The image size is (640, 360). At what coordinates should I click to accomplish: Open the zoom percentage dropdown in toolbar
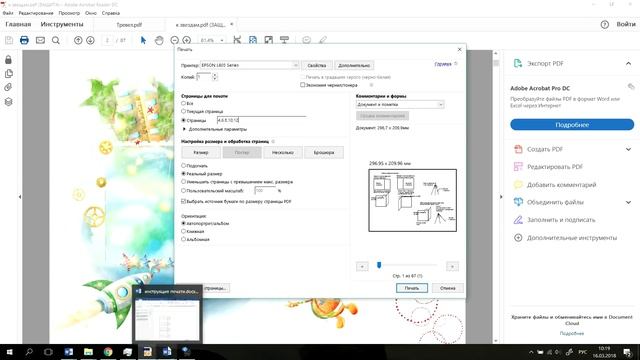point(222,40)
